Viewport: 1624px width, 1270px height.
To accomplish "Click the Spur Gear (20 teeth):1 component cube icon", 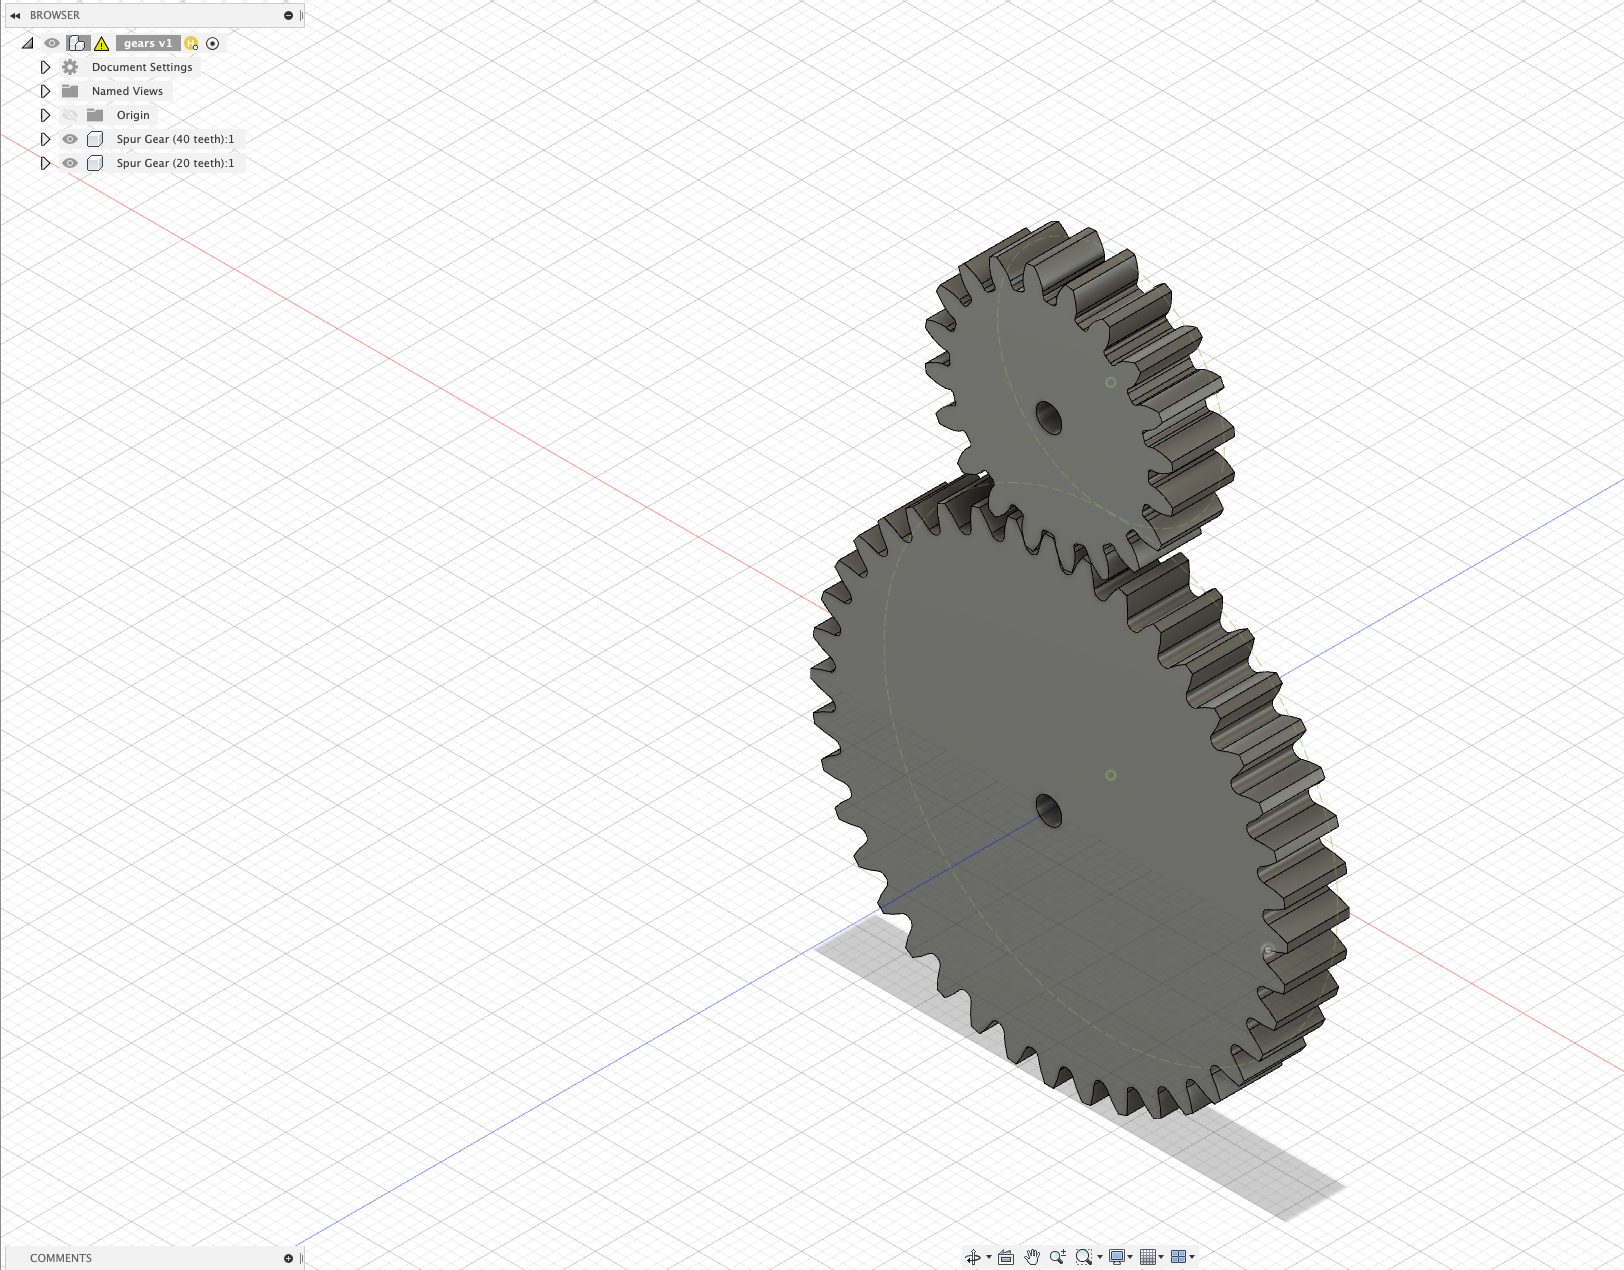I will [x=95, y=163].
